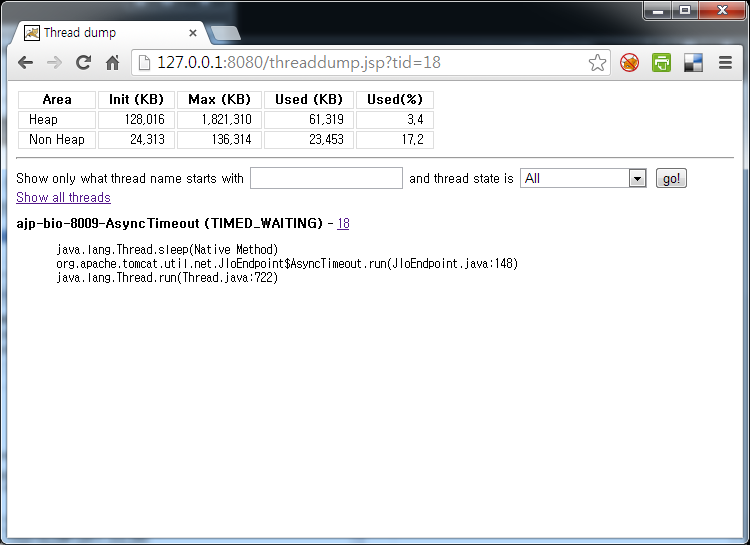Click the browser Forward arrow
This screenshot has width=750, height=545.
click(x=54, y=63)
